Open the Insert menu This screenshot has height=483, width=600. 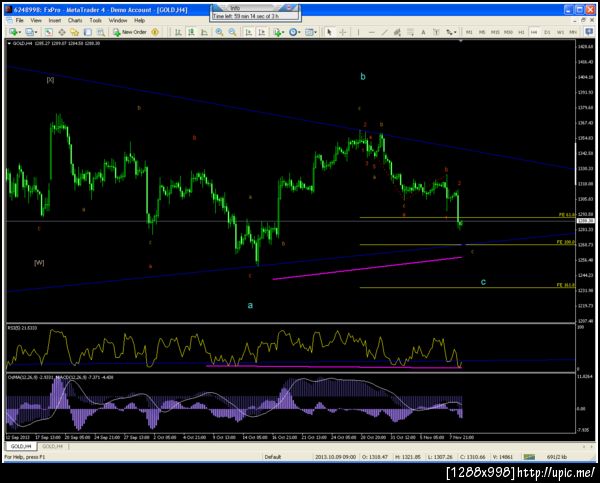click(x=55, y=20)
